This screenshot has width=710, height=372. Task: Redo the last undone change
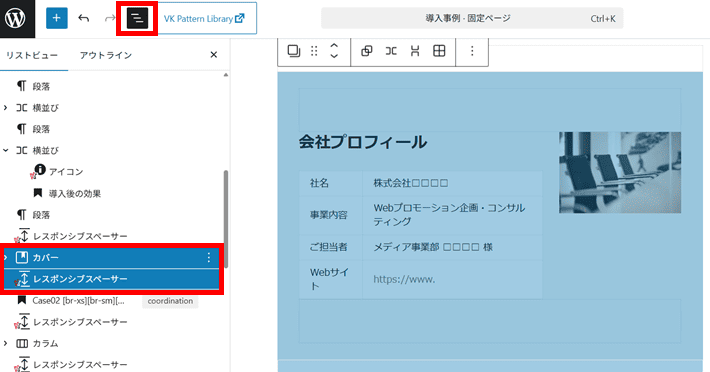tap(110, 18)
